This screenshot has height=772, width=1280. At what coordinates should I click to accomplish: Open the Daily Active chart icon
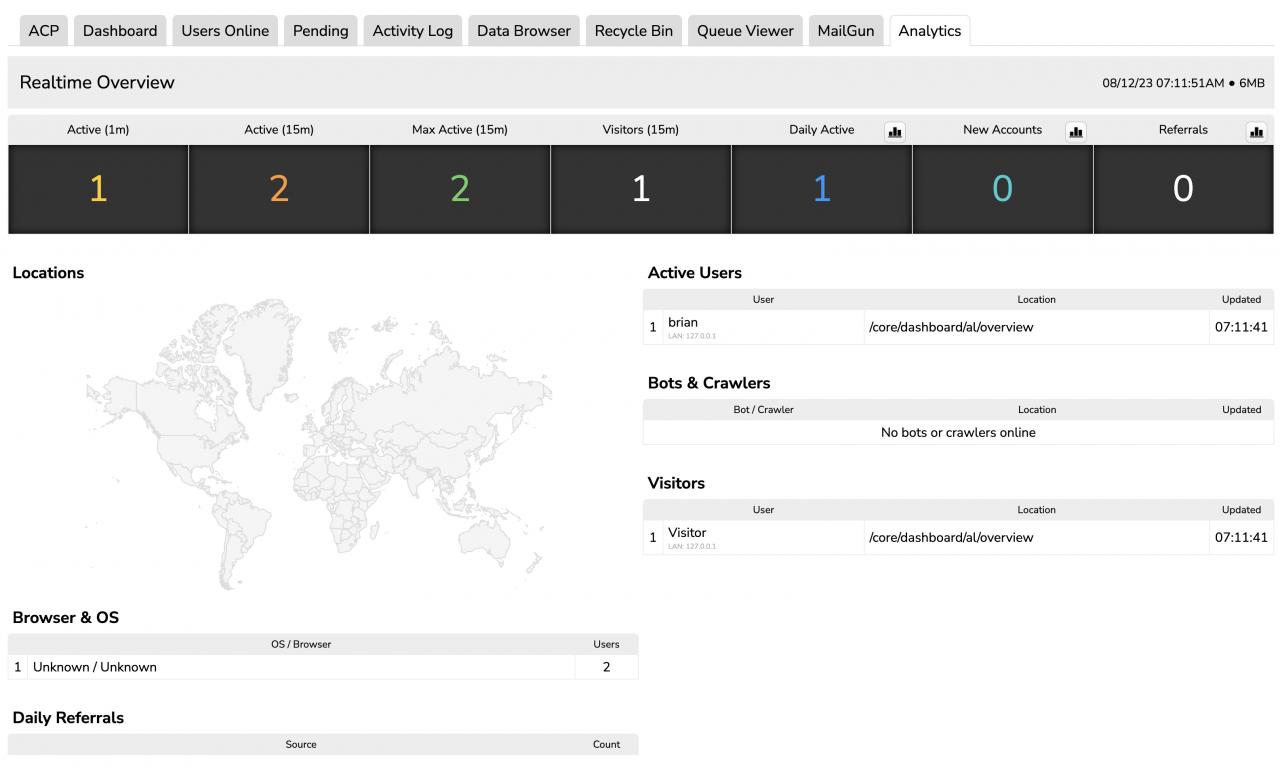point(895,131)
